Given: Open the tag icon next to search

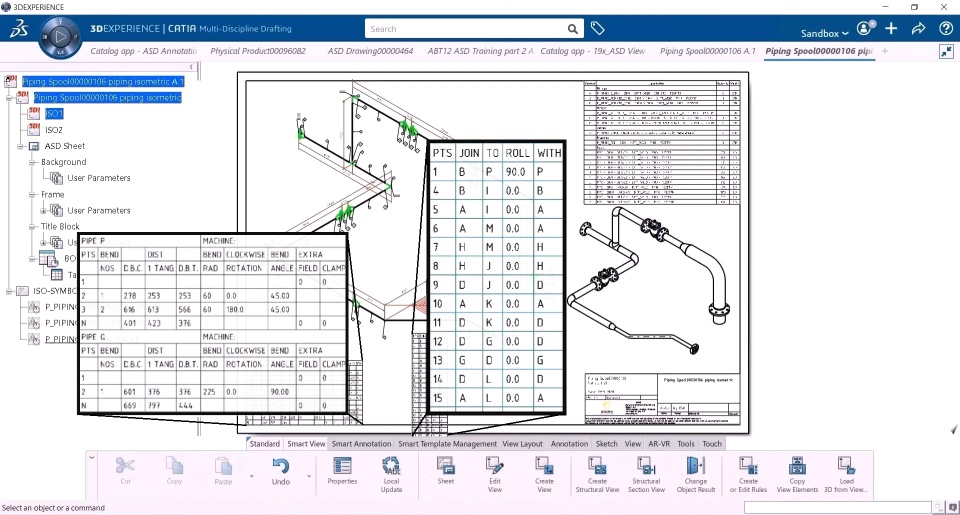Looking at the screenshot, I should point(598,28).
